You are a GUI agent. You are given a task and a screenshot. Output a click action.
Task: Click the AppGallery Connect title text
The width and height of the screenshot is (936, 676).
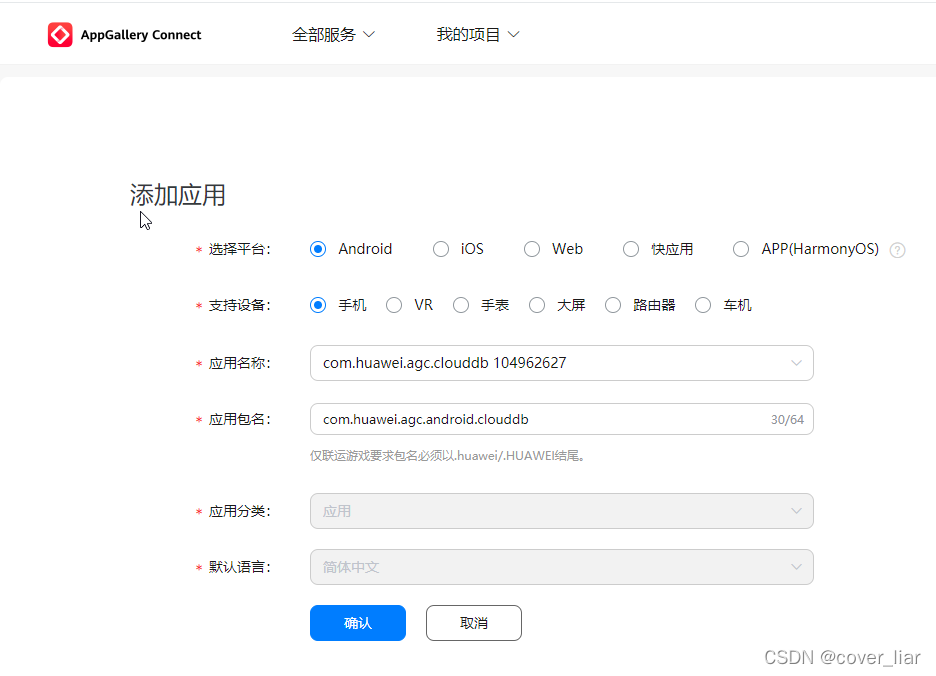(x=141, y=35)
